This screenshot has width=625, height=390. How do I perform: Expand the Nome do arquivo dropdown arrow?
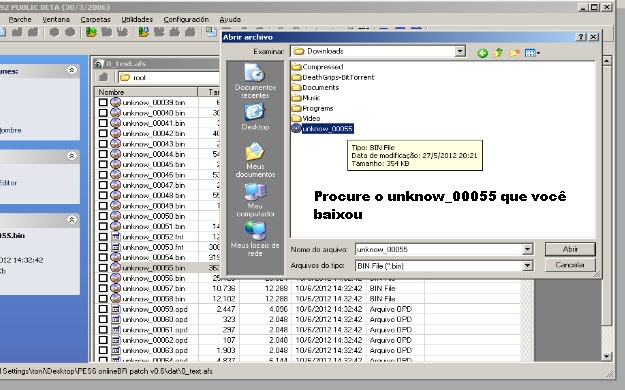coord(527,249)
